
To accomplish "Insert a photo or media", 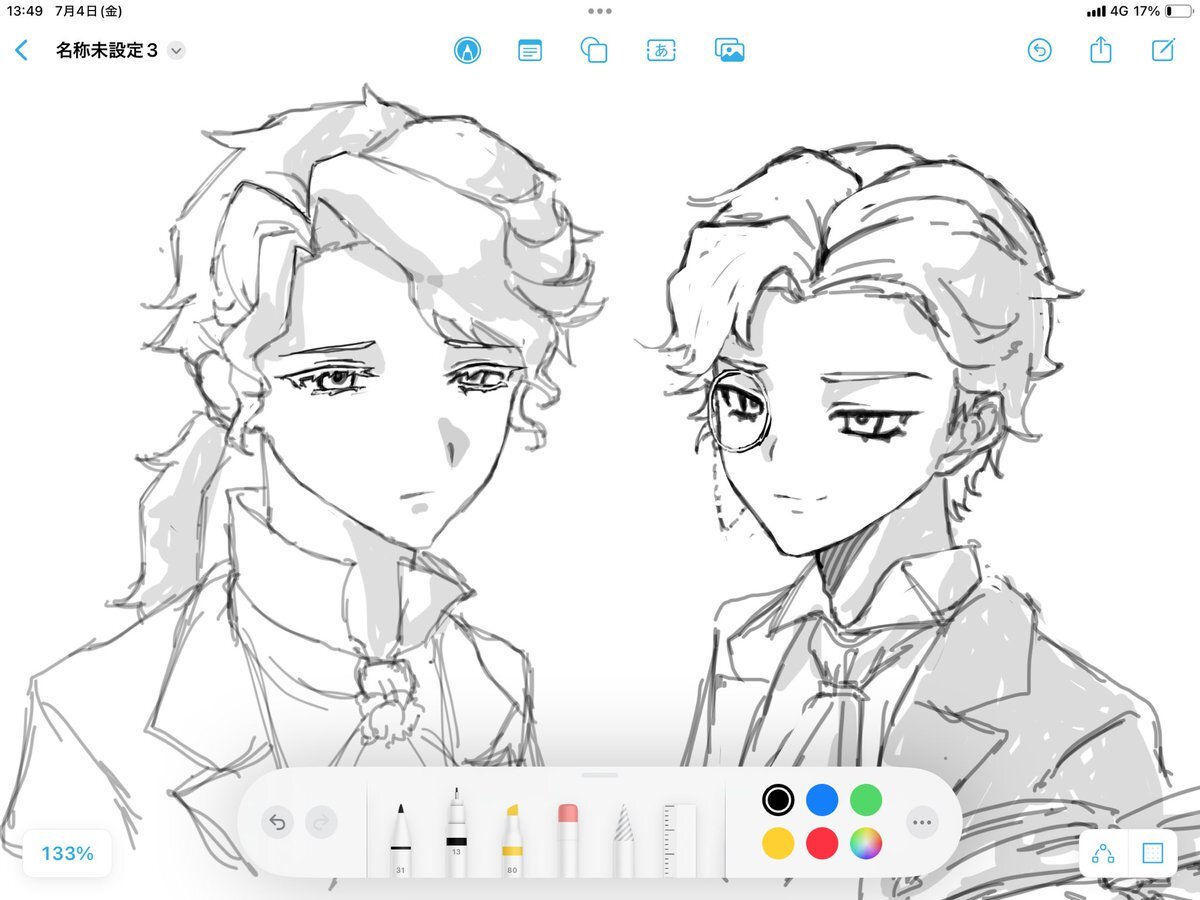I will click(x=730, y=50).
